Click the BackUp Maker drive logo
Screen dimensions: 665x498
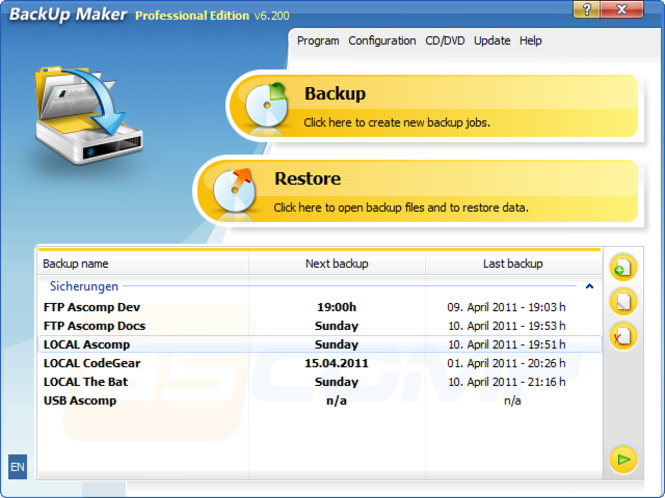tap(82, 118)
